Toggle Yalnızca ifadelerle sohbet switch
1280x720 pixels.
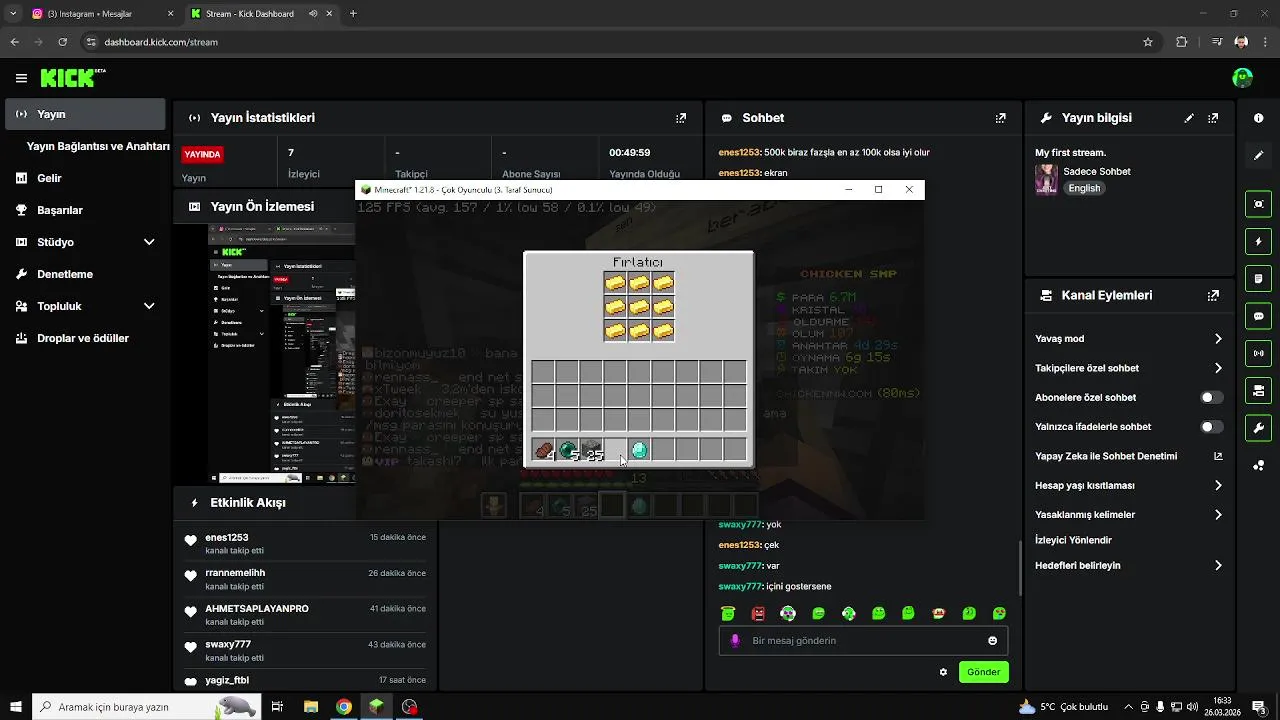1211,427
